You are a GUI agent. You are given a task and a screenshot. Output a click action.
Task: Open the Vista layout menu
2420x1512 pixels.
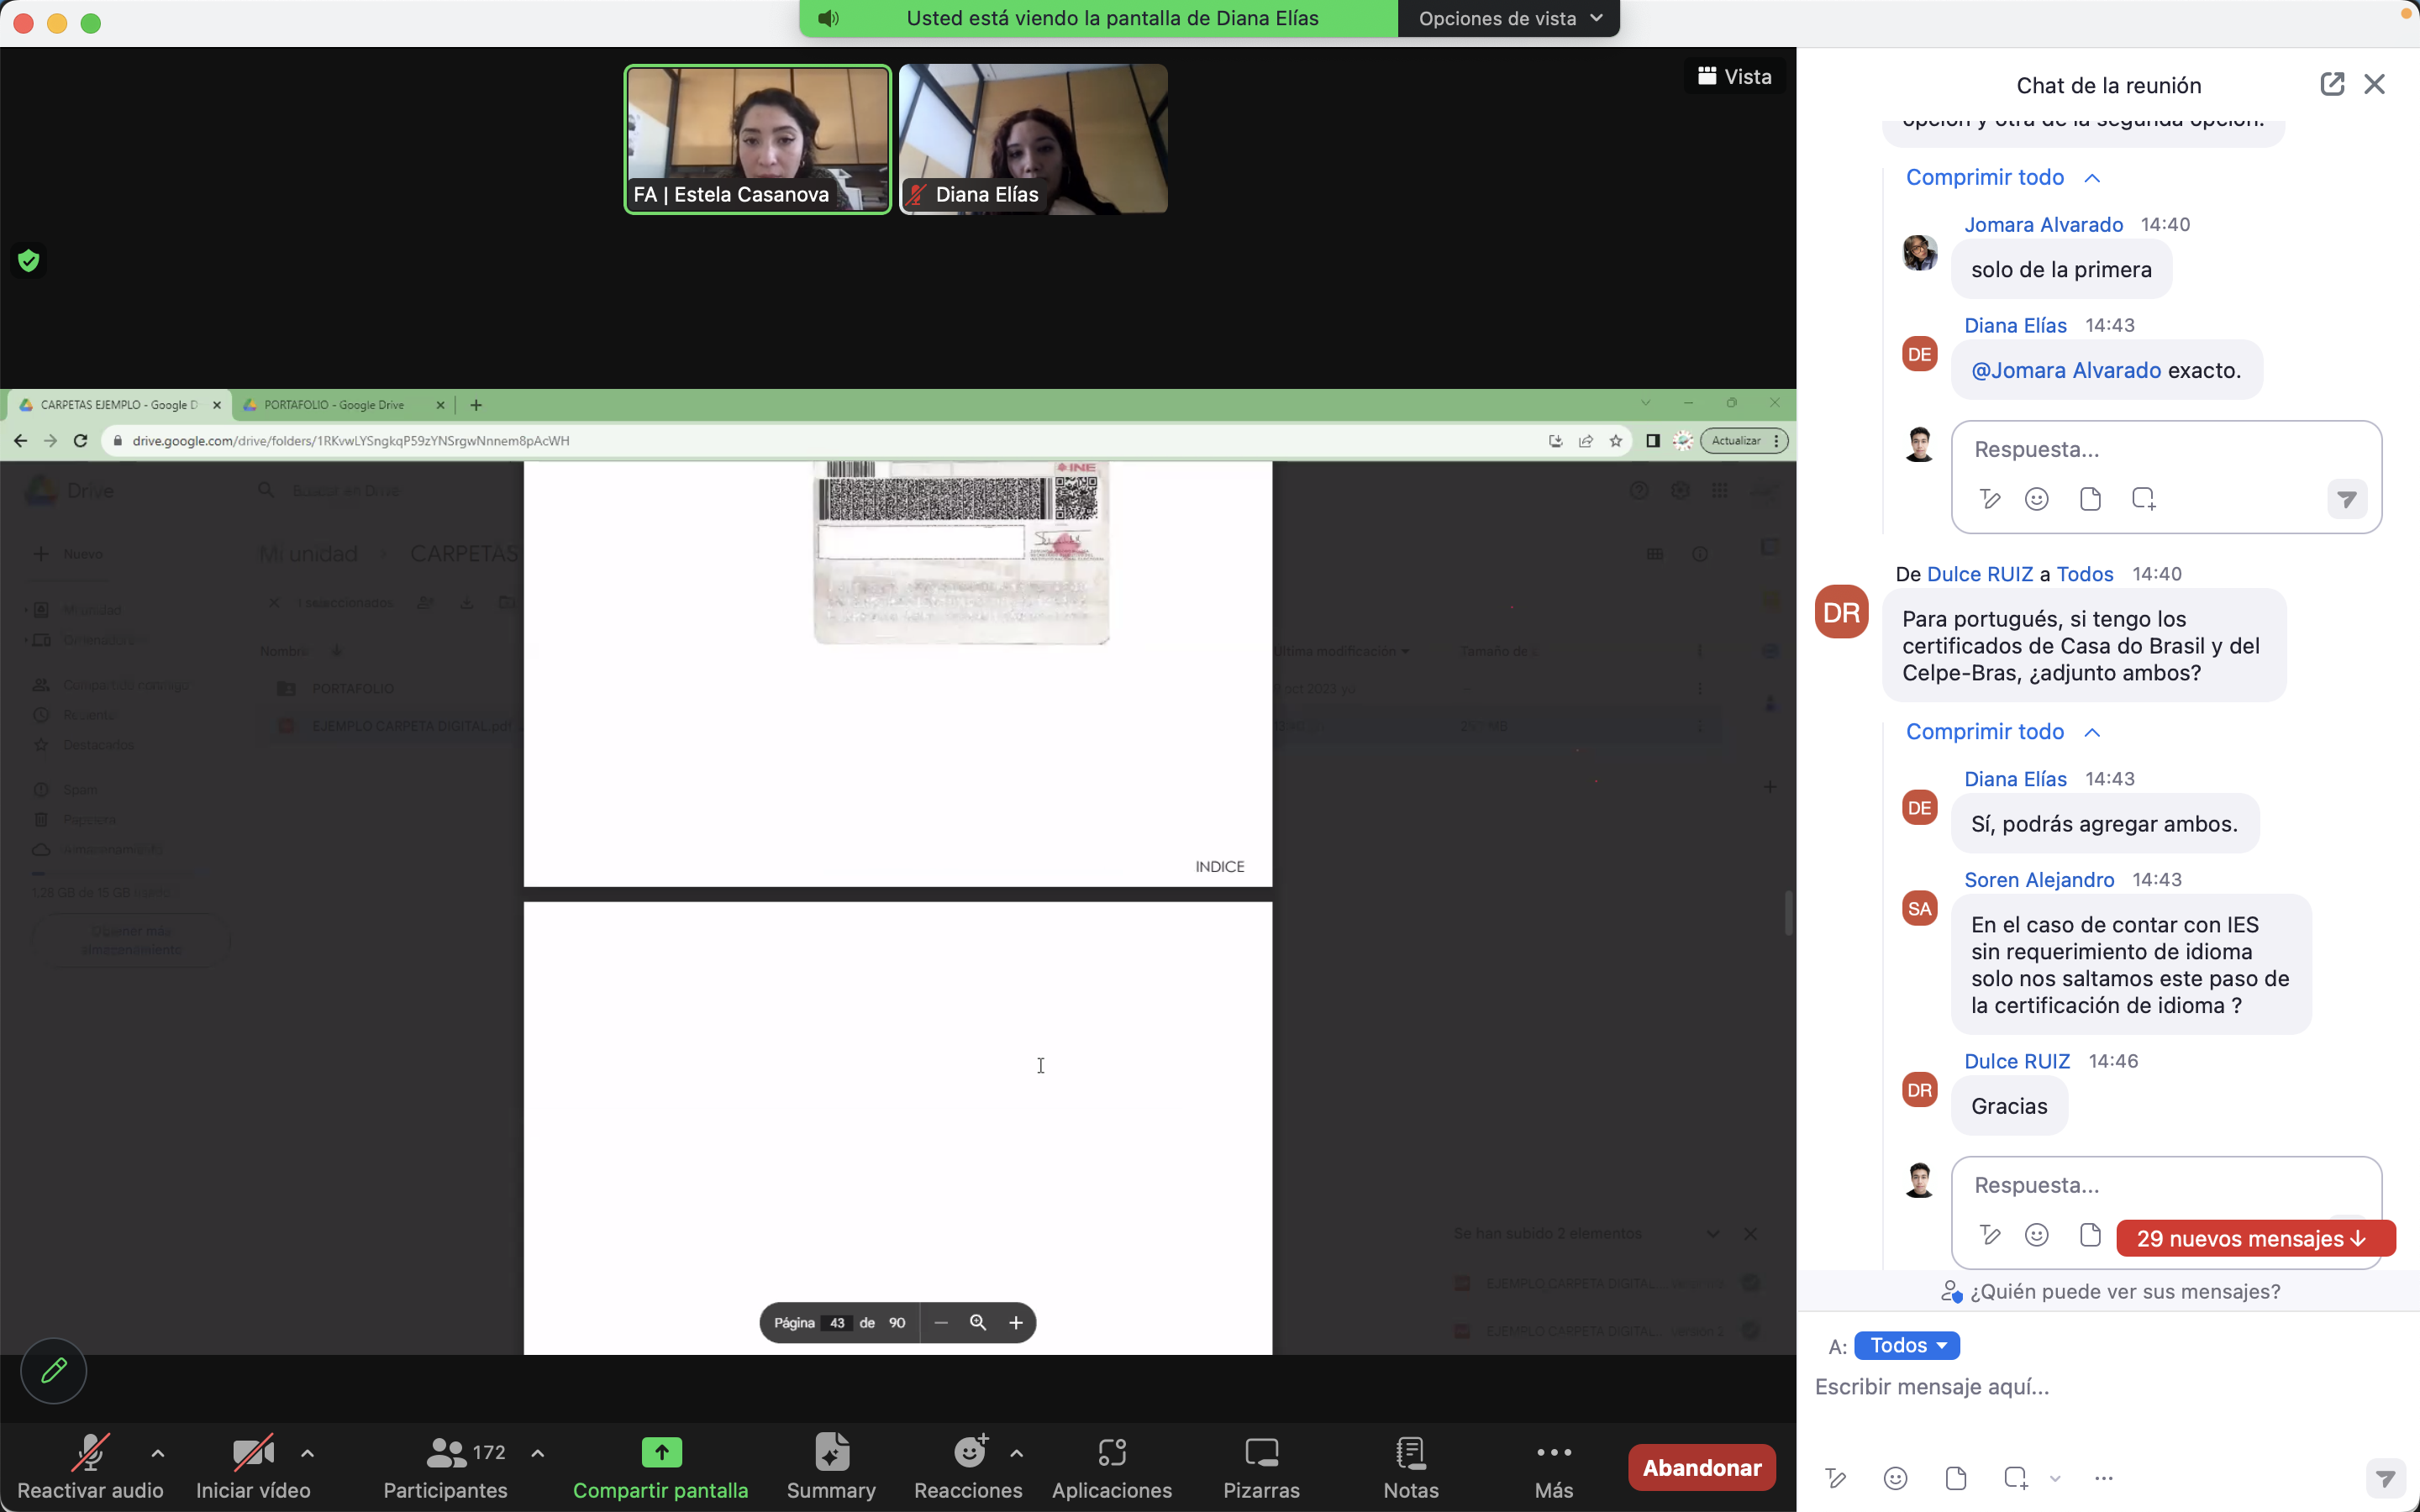pos(1735,76)
